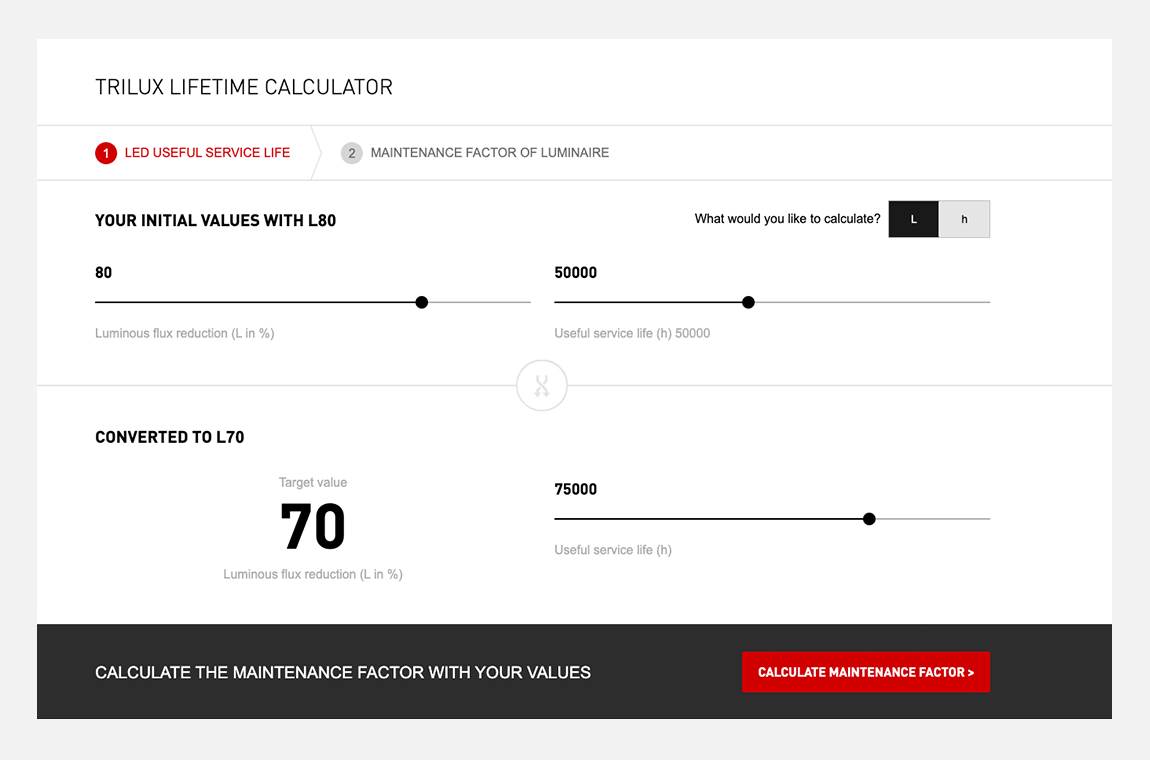
Task: Click the 'Target value' label
Action: pyautogui.click(x=312, y=483)
